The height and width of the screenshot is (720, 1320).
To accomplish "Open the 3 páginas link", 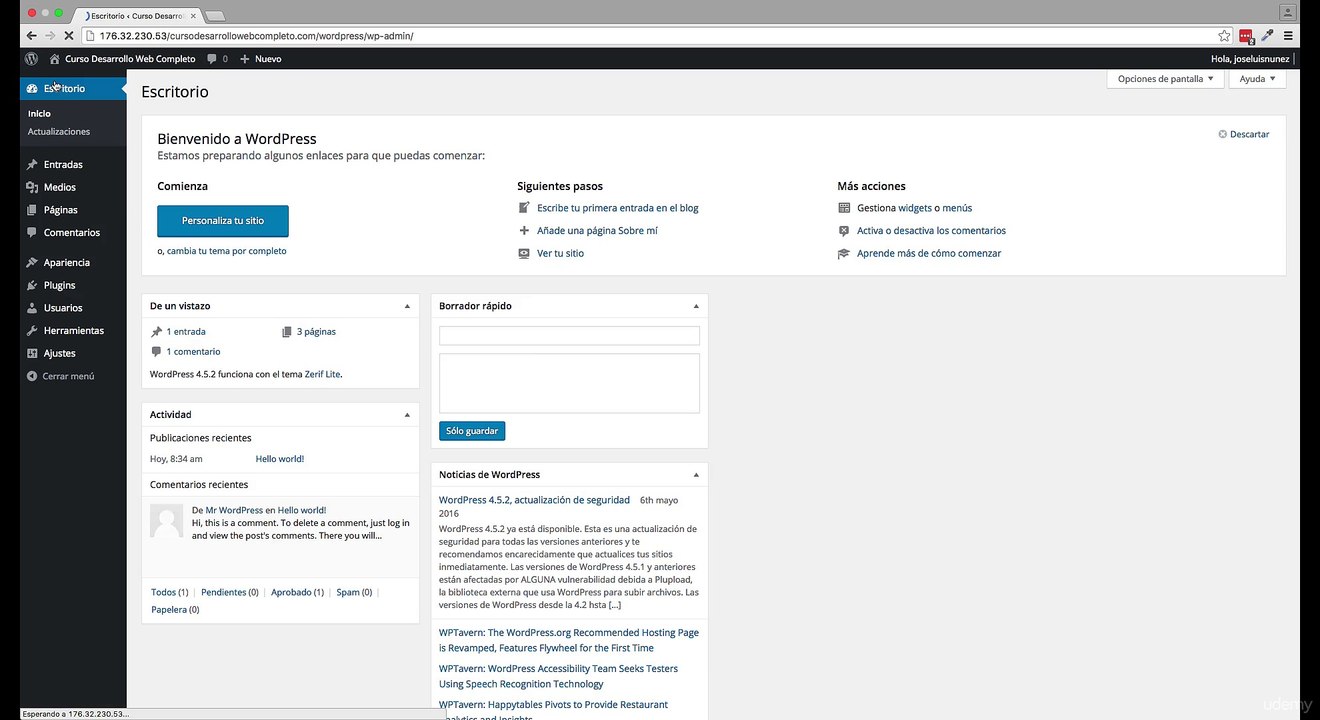I will click(x=316, y=332).
